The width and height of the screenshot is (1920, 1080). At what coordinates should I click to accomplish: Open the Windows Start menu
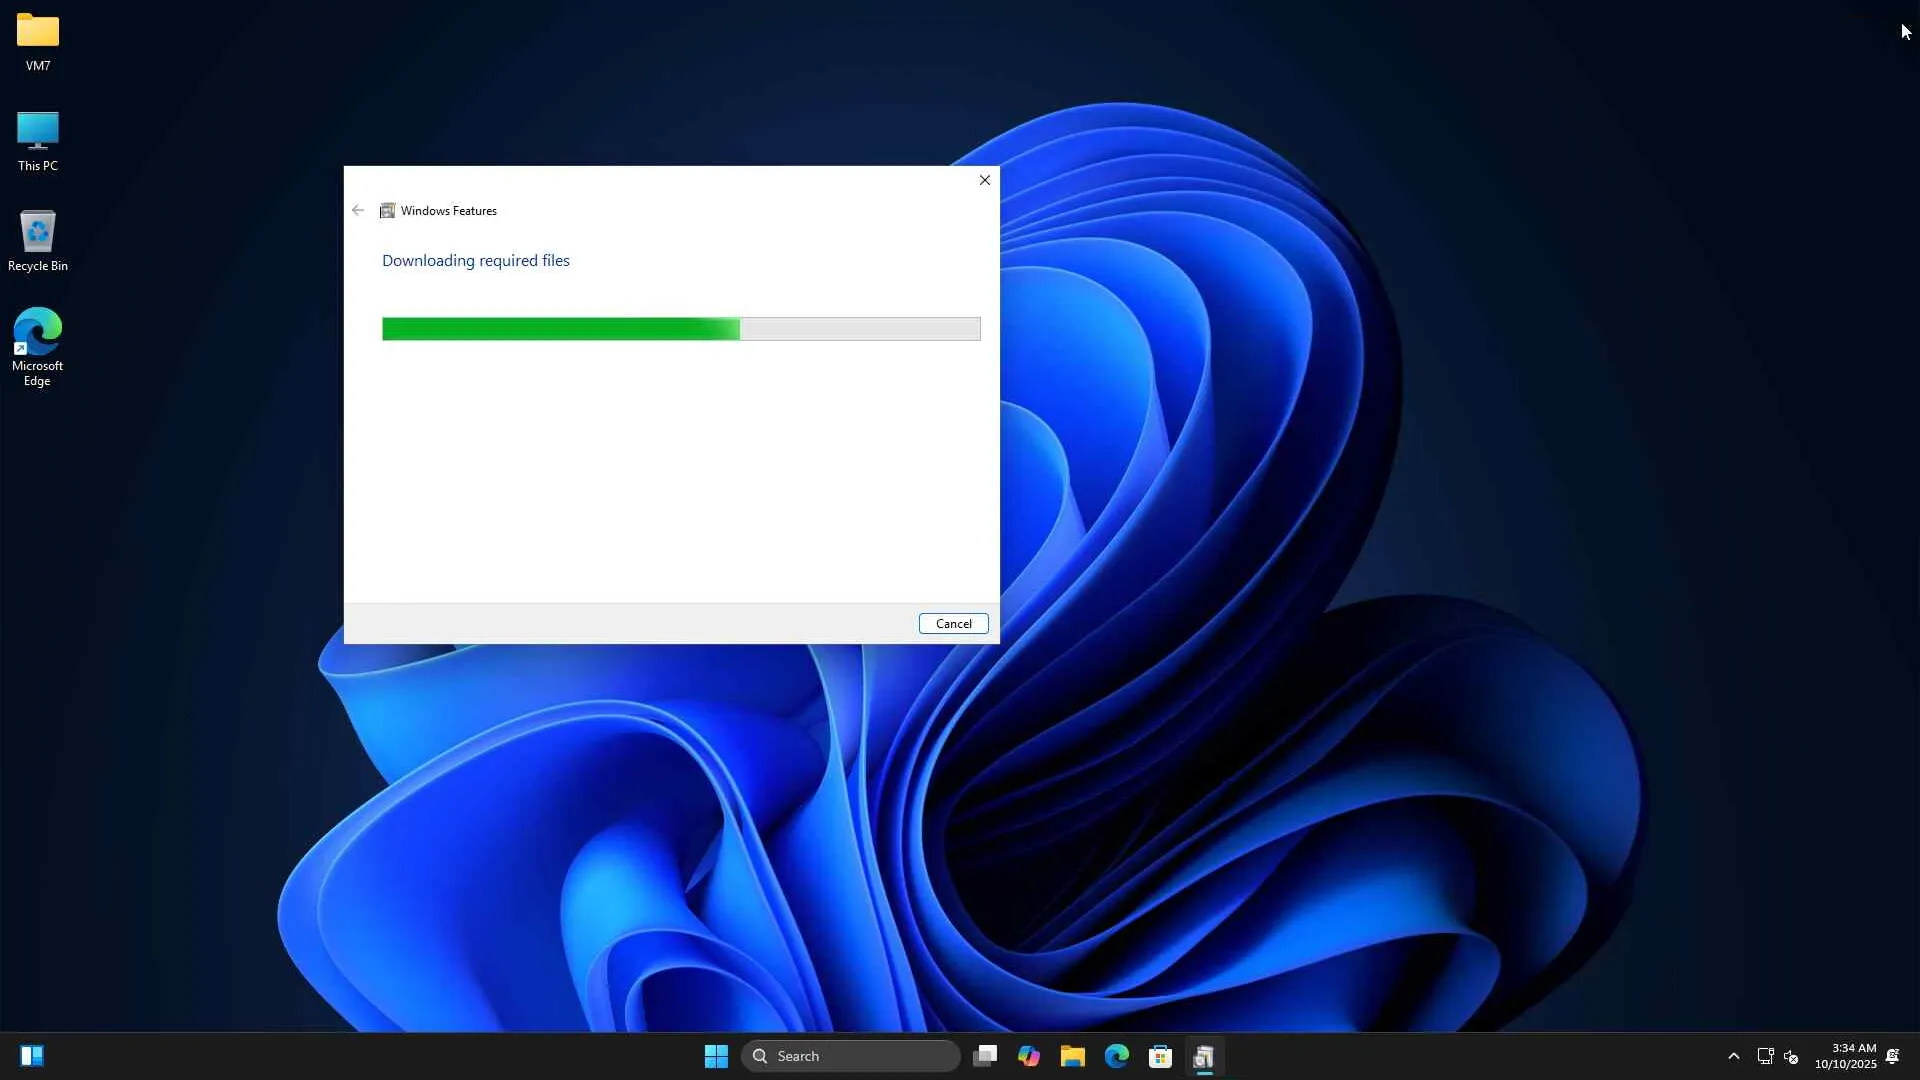pyautogui.click(x=716, y=1057)
